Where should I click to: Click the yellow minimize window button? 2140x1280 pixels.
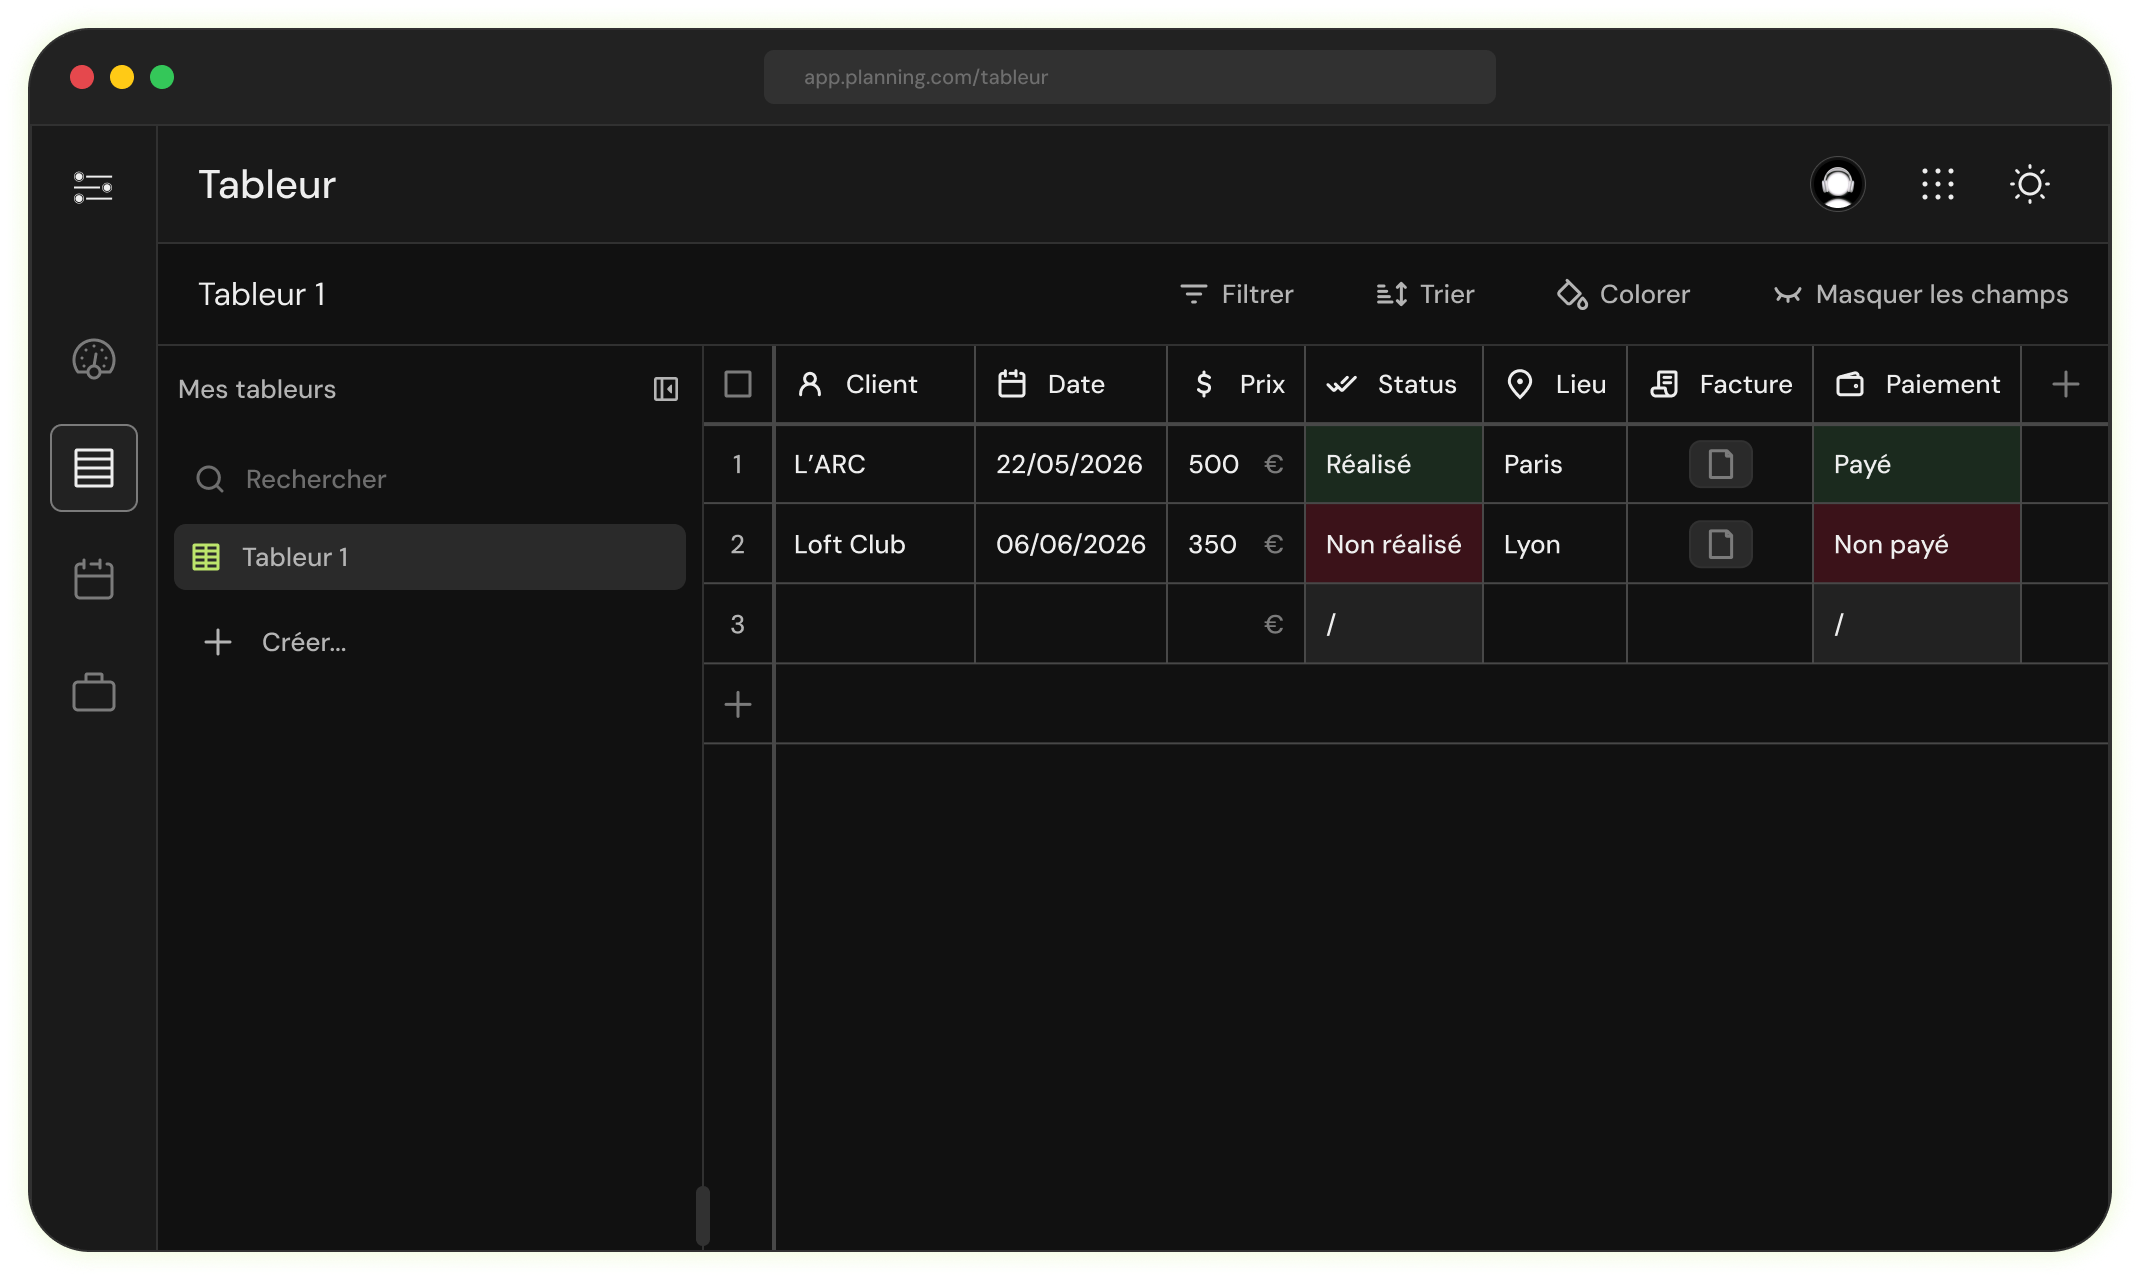122,77
